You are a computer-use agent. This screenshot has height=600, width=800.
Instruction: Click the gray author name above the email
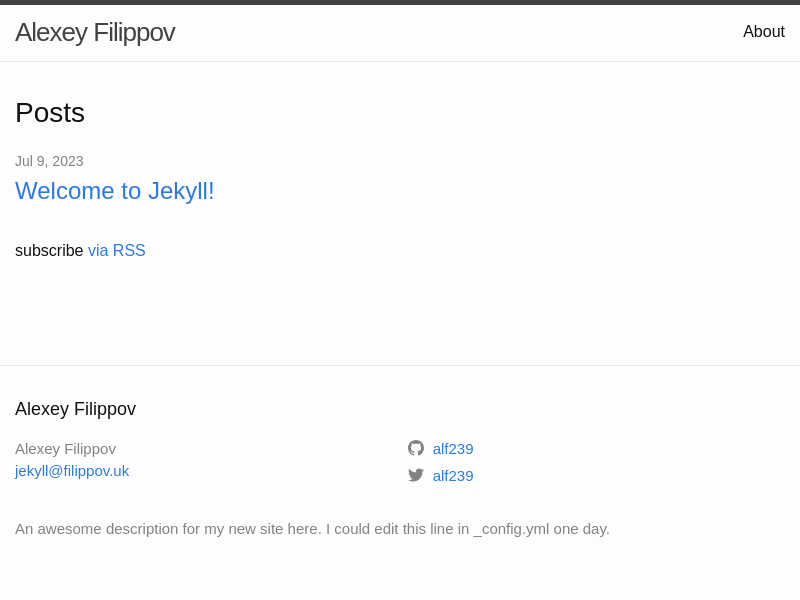[65, 449]
